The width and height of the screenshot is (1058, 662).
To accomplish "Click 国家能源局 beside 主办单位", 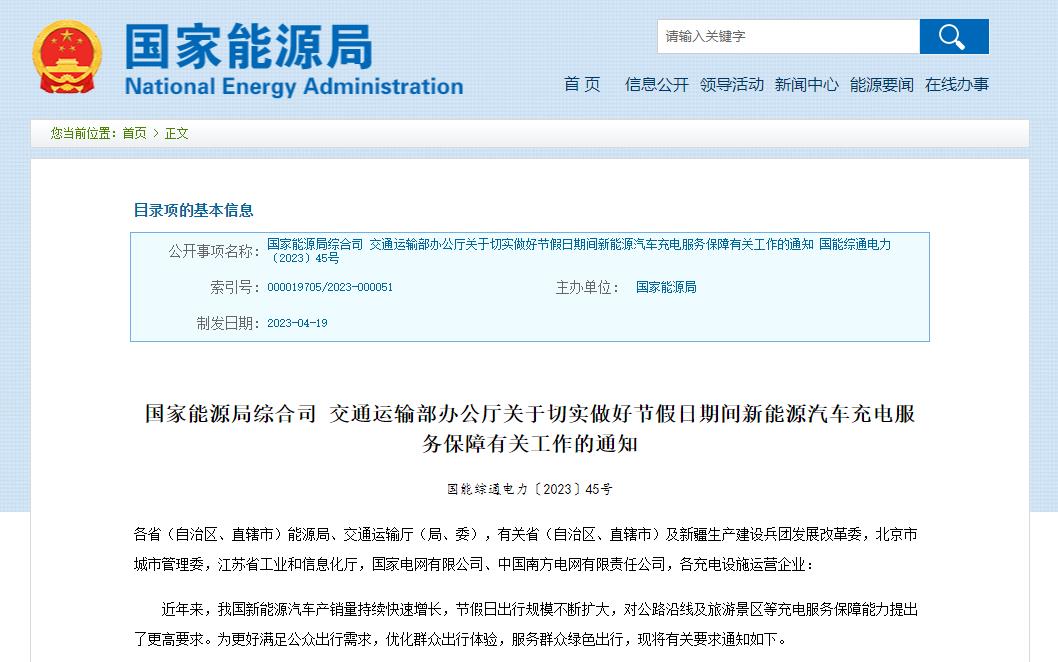I will coord(666,288).
